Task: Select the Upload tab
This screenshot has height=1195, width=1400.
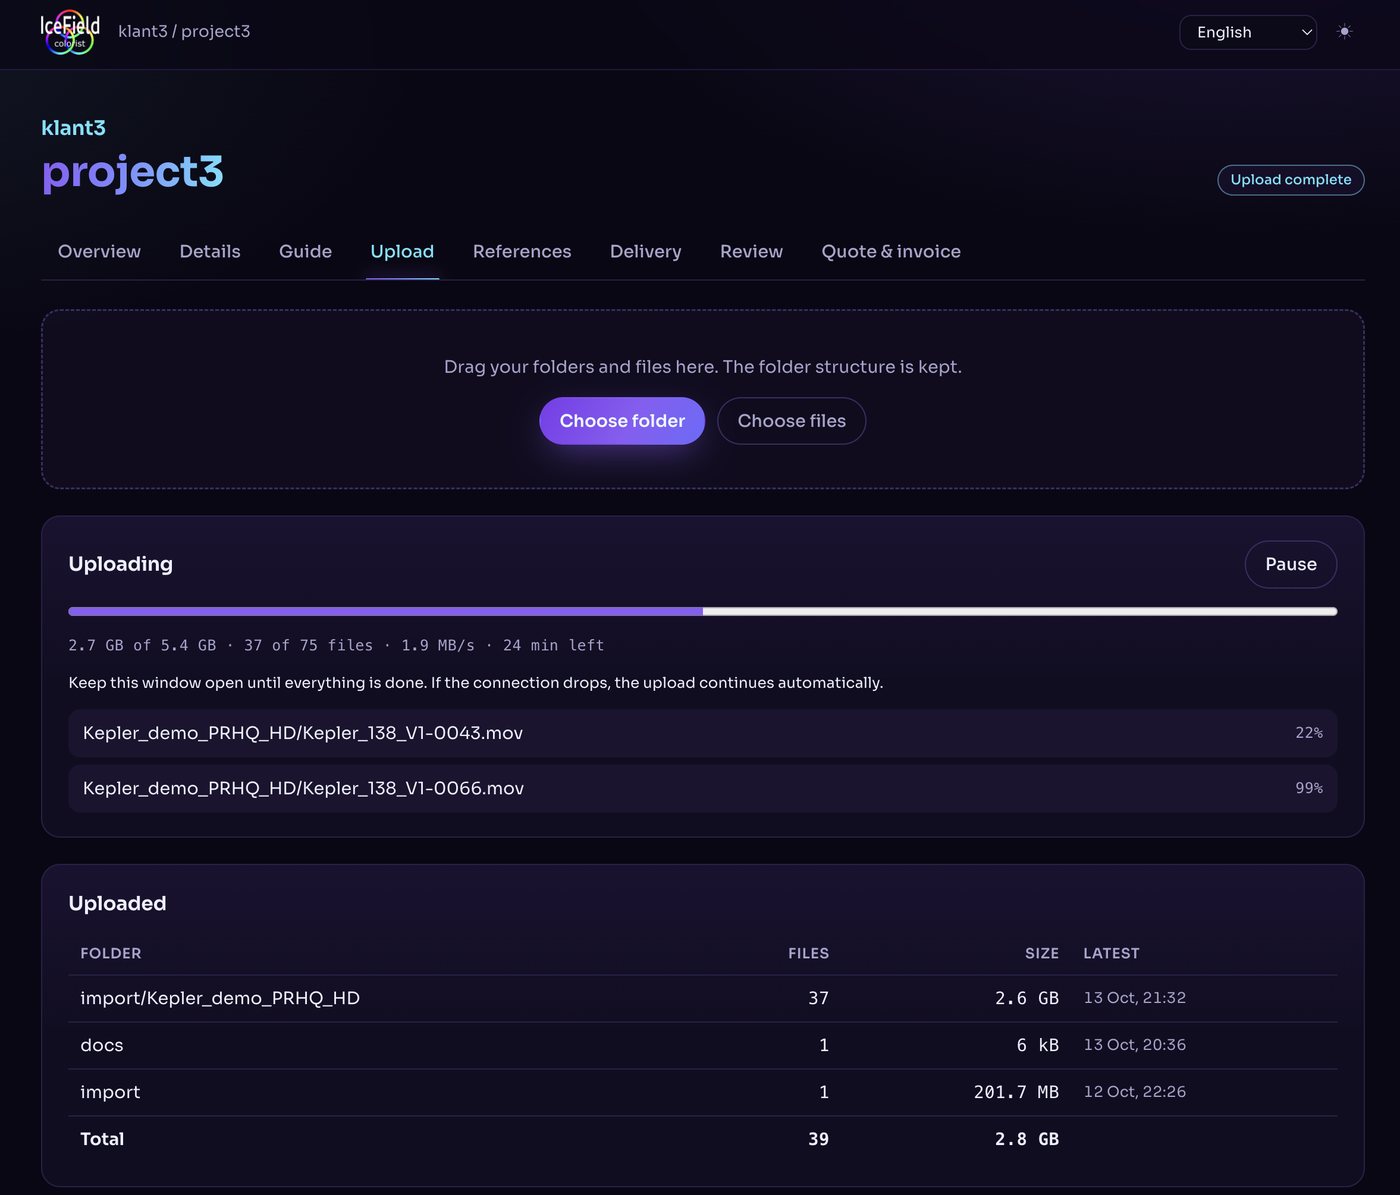Action: [x=402, y=252]
